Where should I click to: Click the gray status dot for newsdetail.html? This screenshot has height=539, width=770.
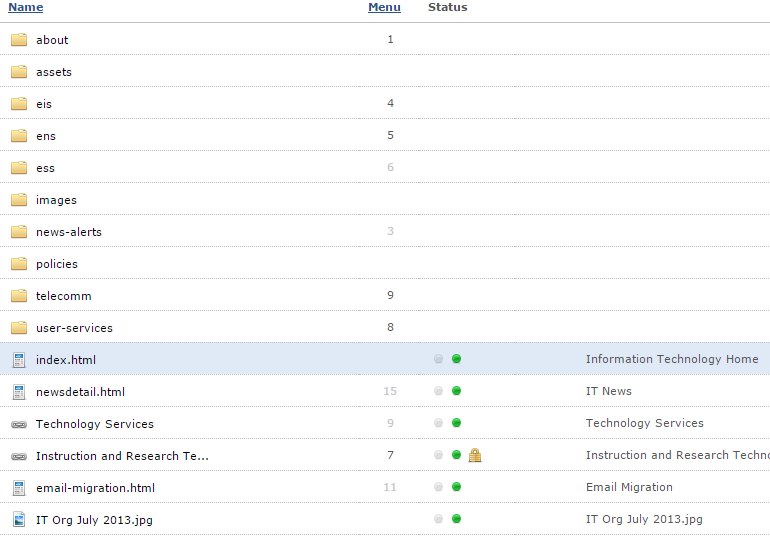[x=439, y=391]
